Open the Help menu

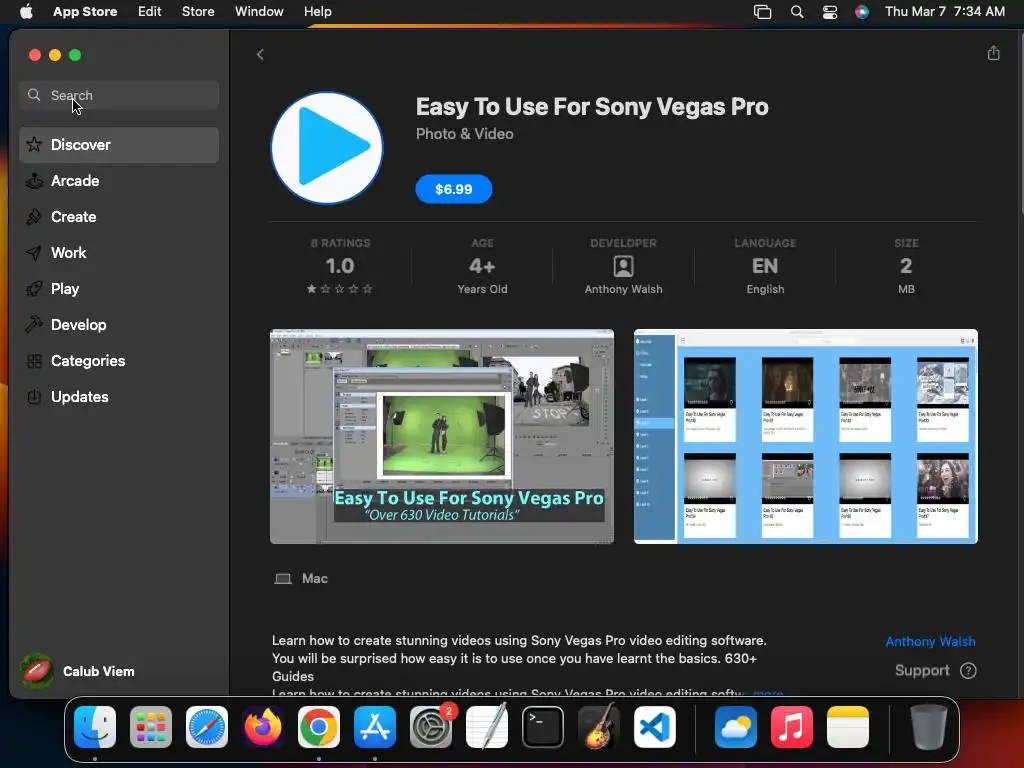click(317, 12)
